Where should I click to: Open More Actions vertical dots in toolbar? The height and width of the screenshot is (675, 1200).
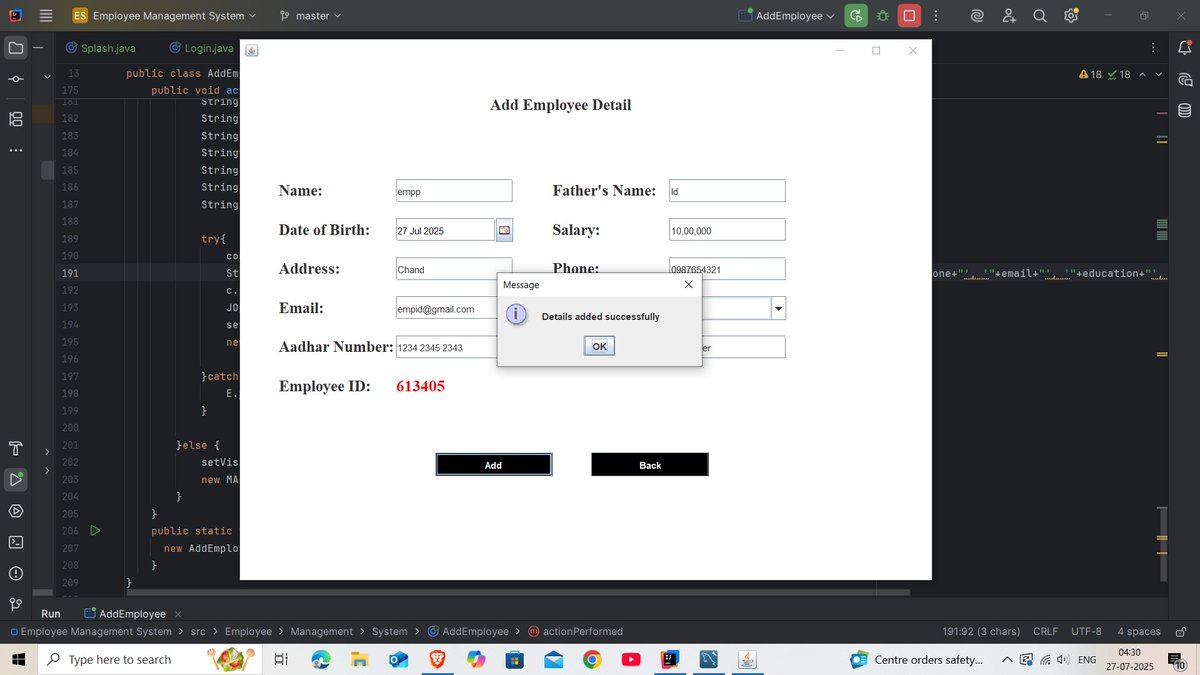point(935,16)
